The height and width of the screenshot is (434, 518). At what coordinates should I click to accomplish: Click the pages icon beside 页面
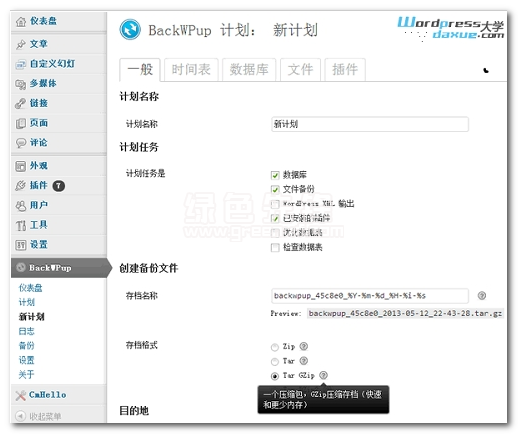pos(21,123)
